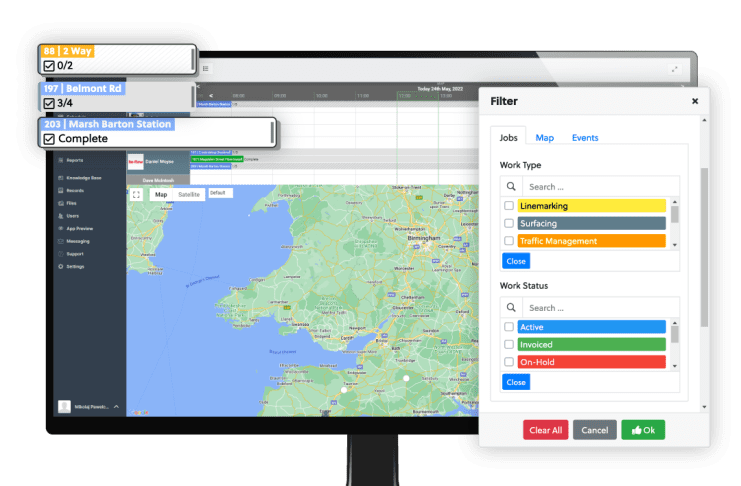The image size is (741, 486).
Task: Click the Reports icon in sidebar
Action: [x=60, y=160]
